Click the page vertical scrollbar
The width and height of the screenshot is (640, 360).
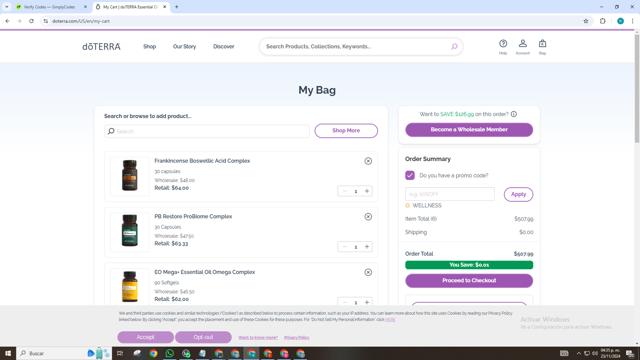click(637, 88)
